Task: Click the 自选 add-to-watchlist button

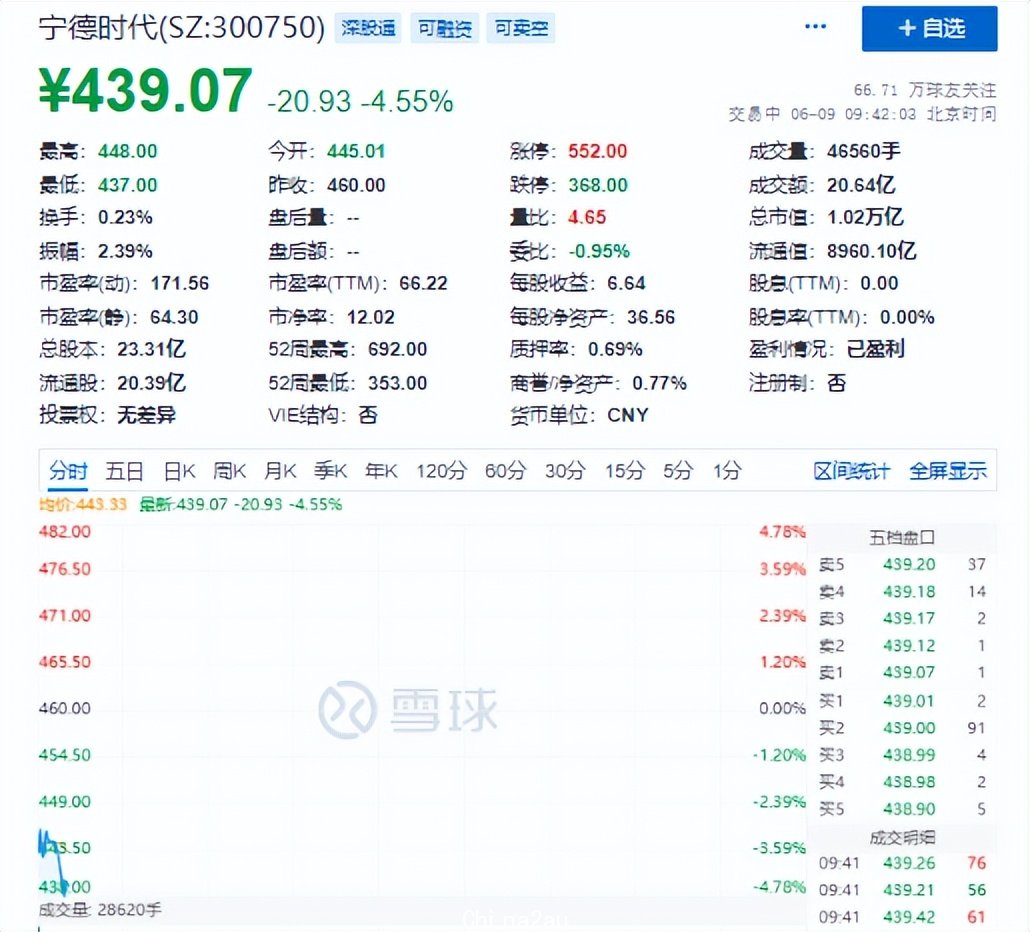Action: [x=929, y=28]
